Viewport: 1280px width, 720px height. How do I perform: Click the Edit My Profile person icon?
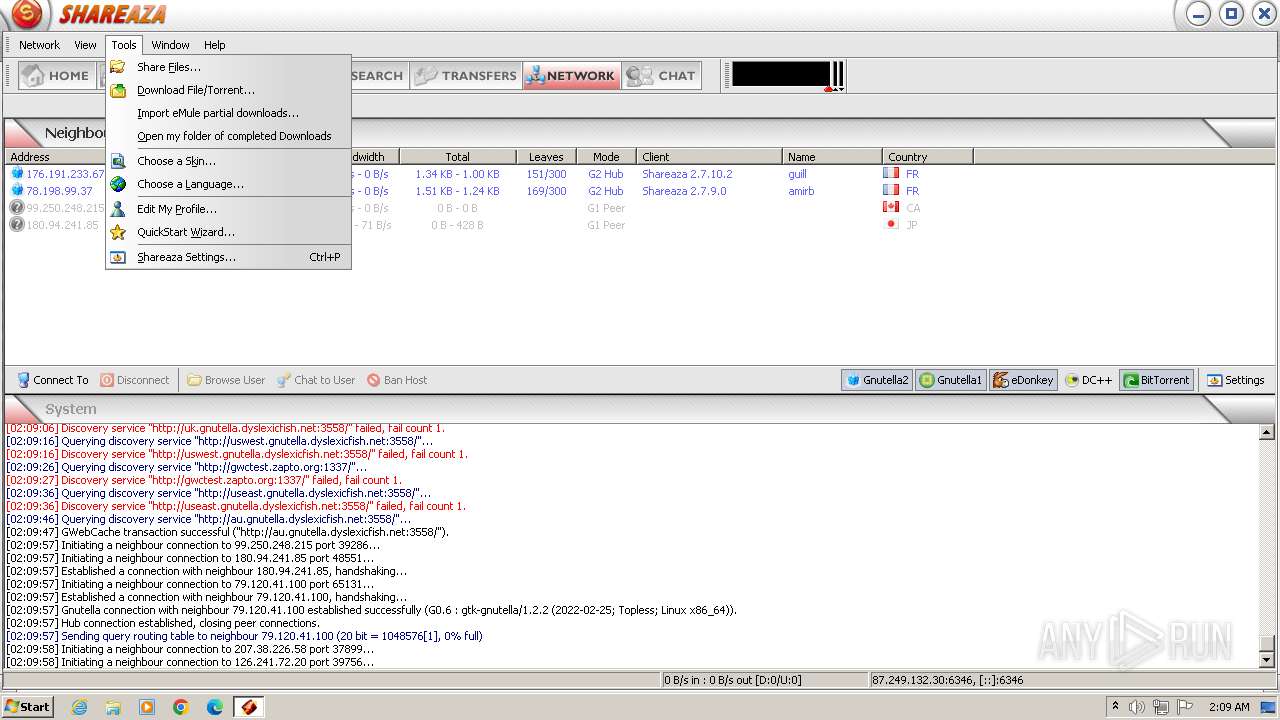(118, 209)
